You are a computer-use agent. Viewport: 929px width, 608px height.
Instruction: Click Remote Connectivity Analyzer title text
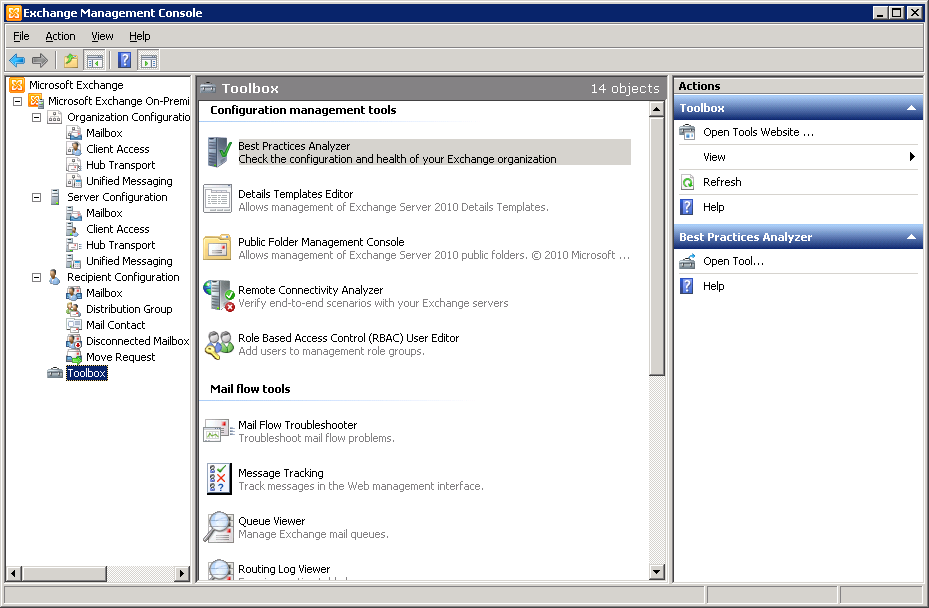[x=310, y=290]
